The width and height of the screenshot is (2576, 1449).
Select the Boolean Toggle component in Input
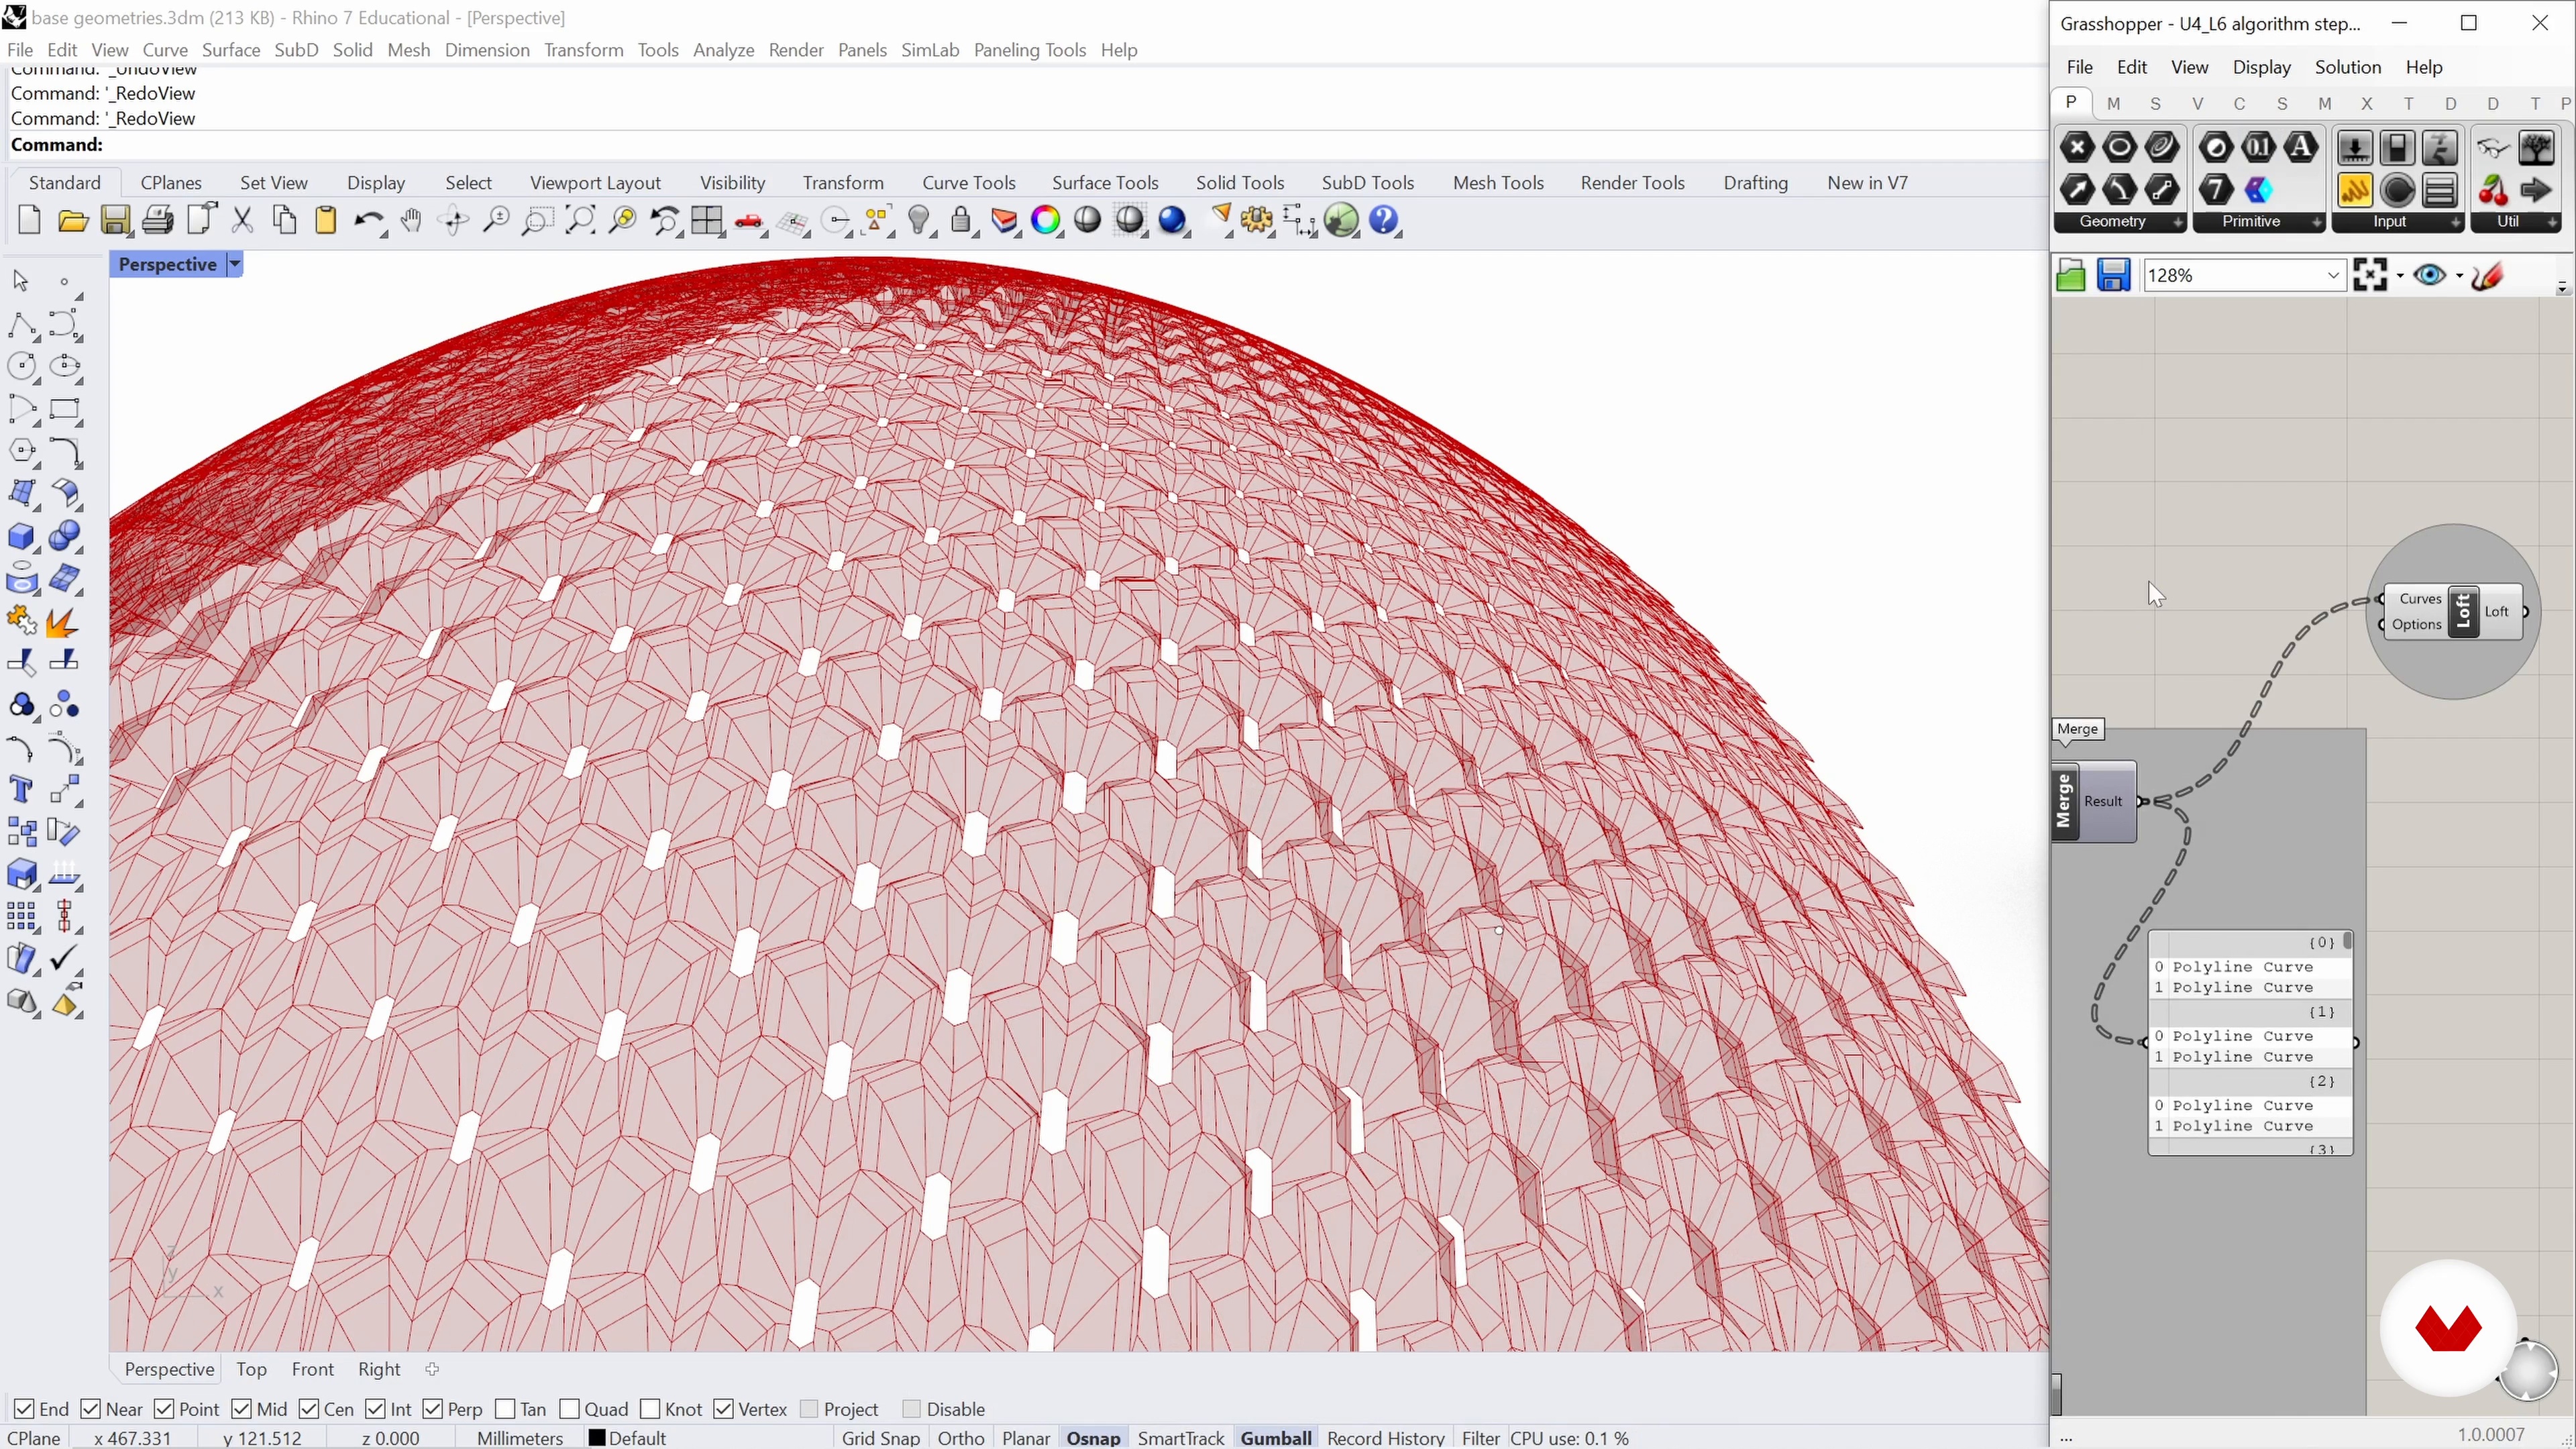click(x=2397, y=148)
